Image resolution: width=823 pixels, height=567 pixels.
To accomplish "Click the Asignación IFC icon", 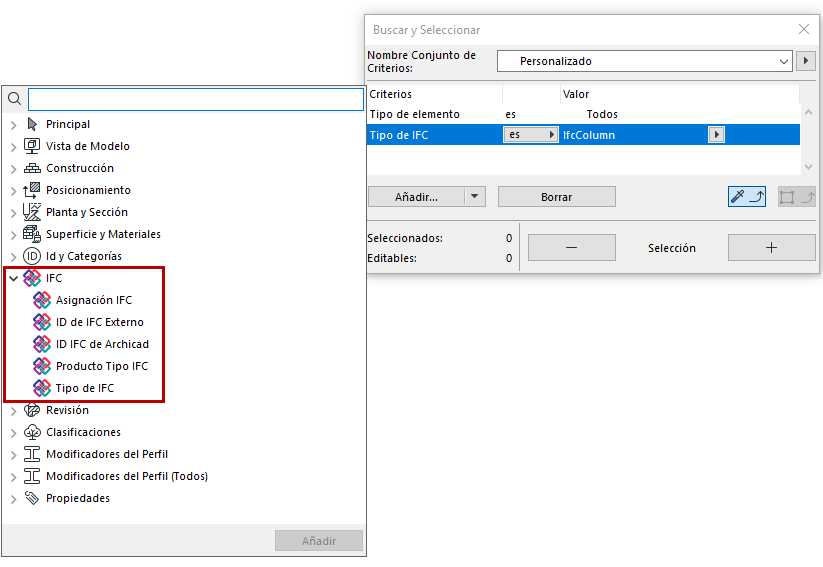I will point(42,300).
